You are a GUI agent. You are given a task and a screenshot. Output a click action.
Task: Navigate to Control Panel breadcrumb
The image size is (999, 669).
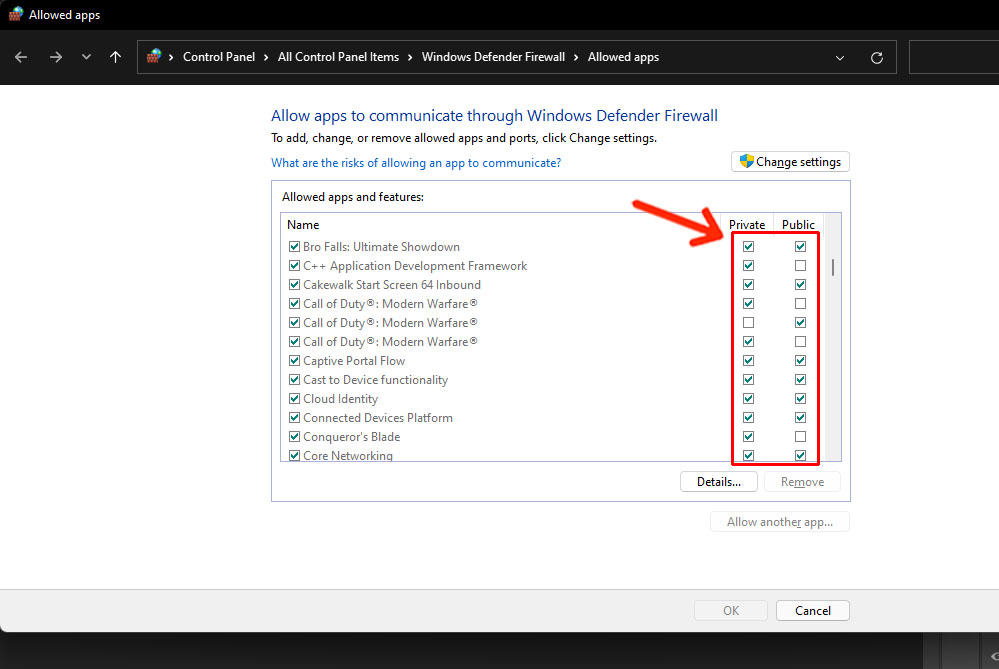[219, 57]
